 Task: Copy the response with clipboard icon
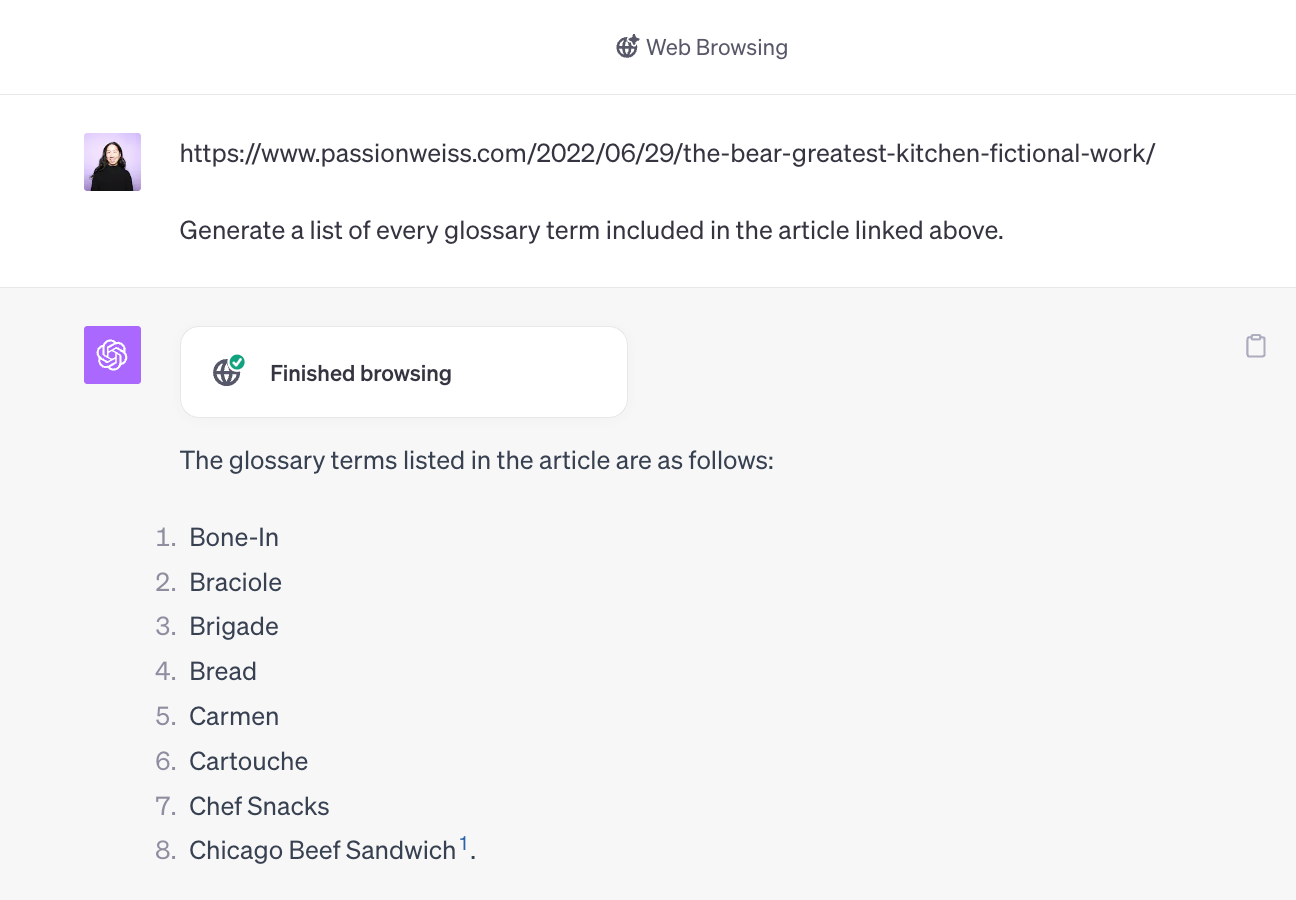[1256, 346]
